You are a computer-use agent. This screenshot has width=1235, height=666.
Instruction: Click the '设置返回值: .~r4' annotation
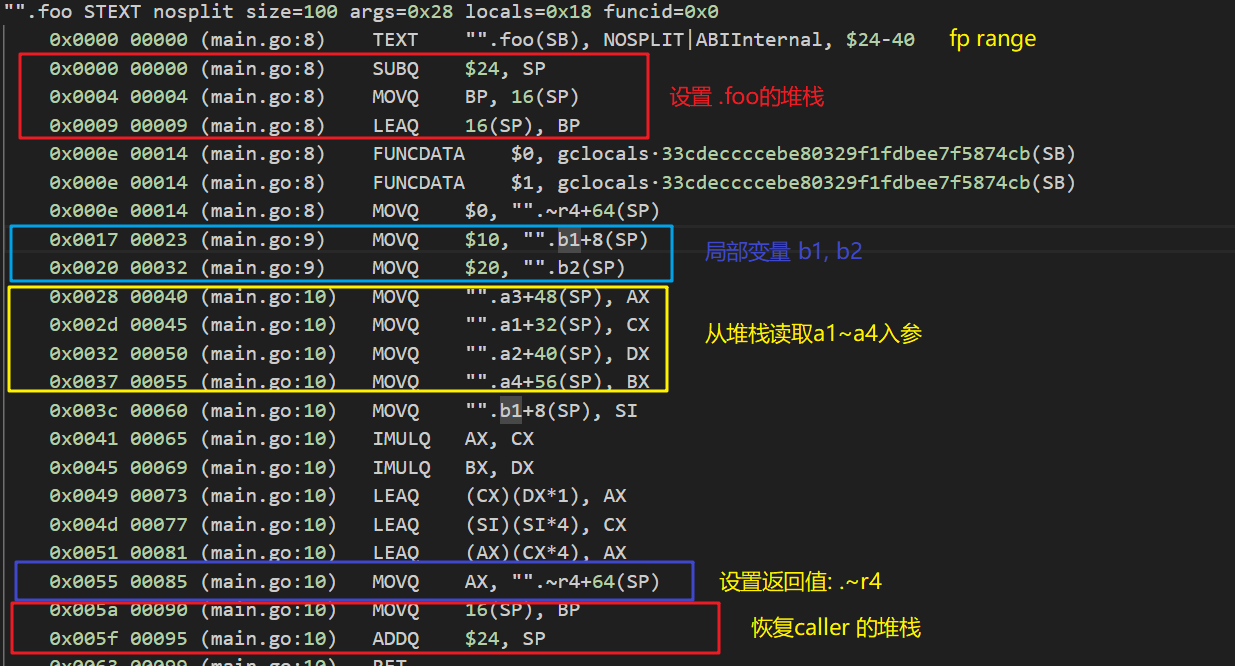800,582
